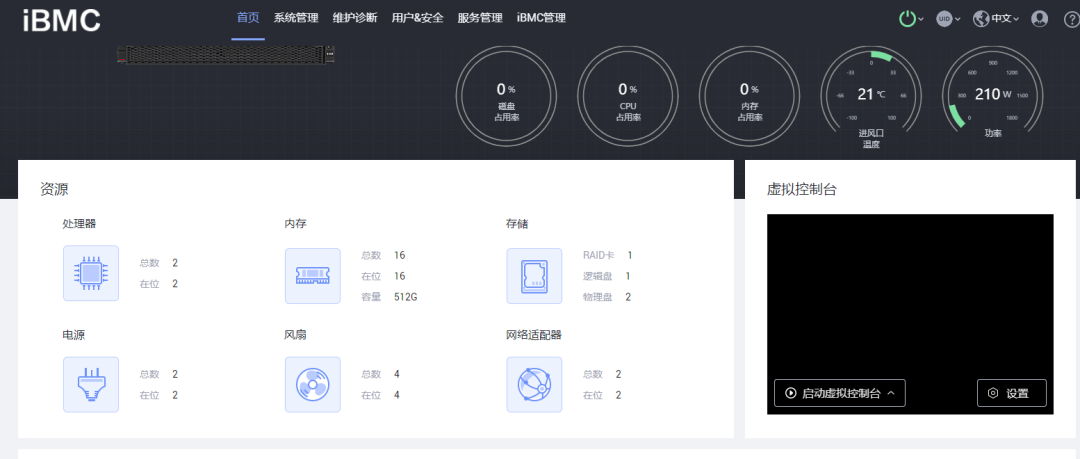Click the 内存 heading

point(295,224)
